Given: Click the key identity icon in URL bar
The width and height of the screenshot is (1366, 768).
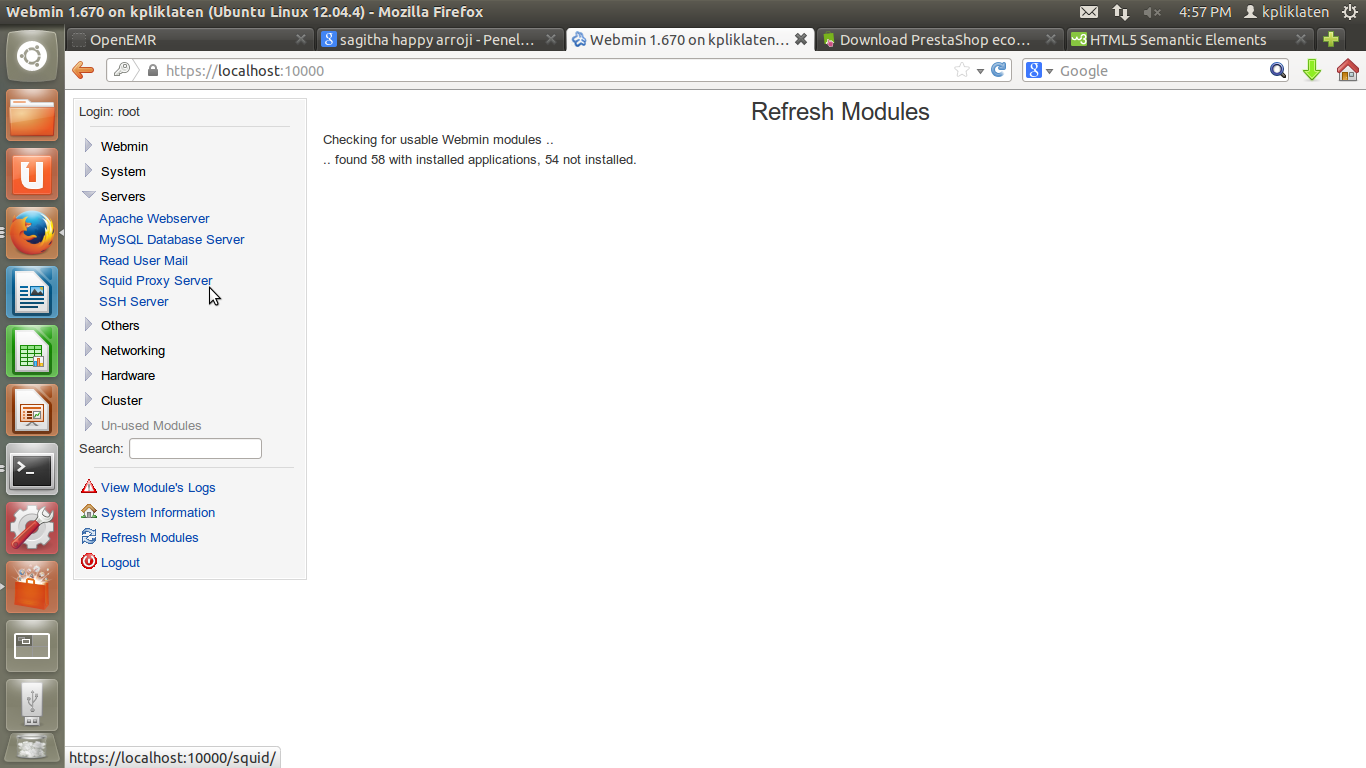Looking at the screenshot, I should pyautogui.click(x=121, y=70).
